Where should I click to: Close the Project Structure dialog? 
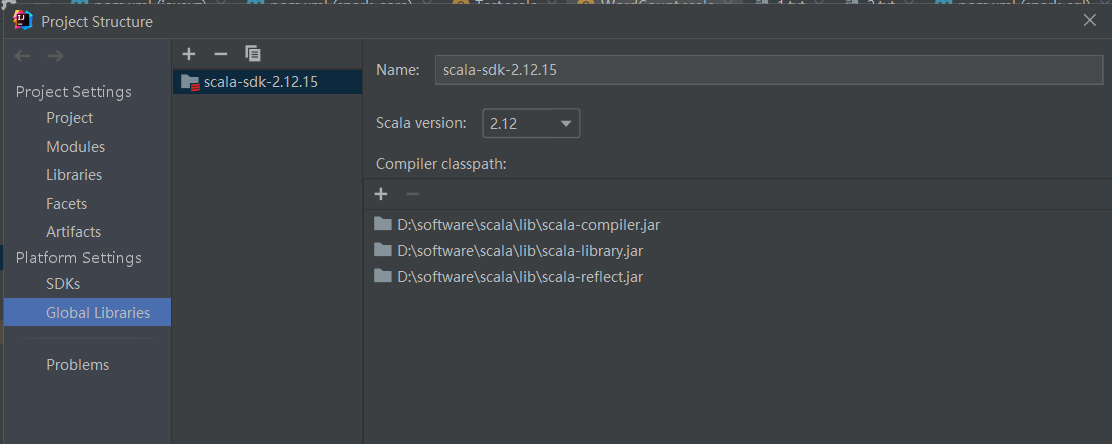[x=1090, y=21]
